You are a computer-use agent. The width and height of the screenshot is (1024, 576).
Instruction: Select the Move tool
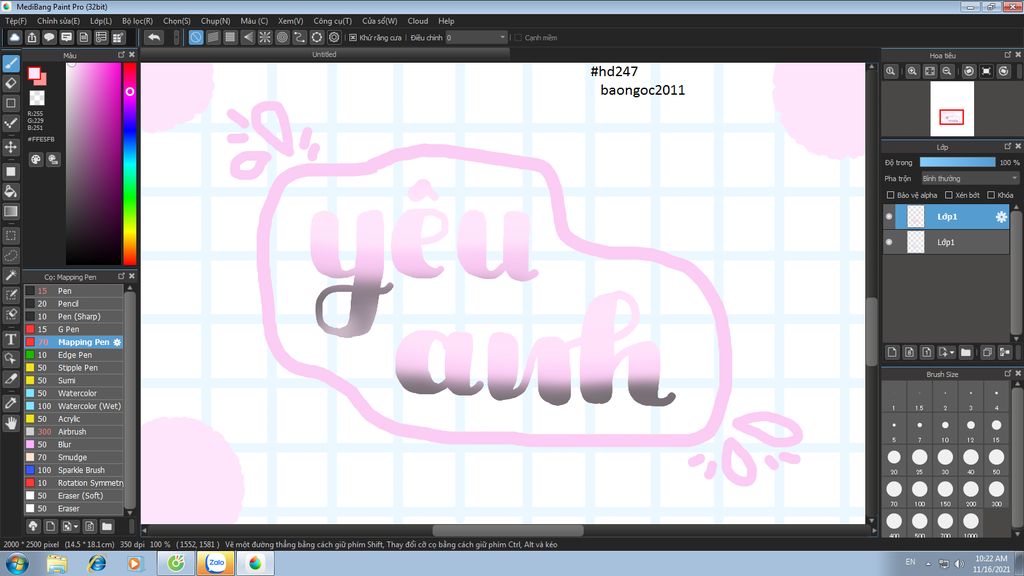(x=11, y=146)
